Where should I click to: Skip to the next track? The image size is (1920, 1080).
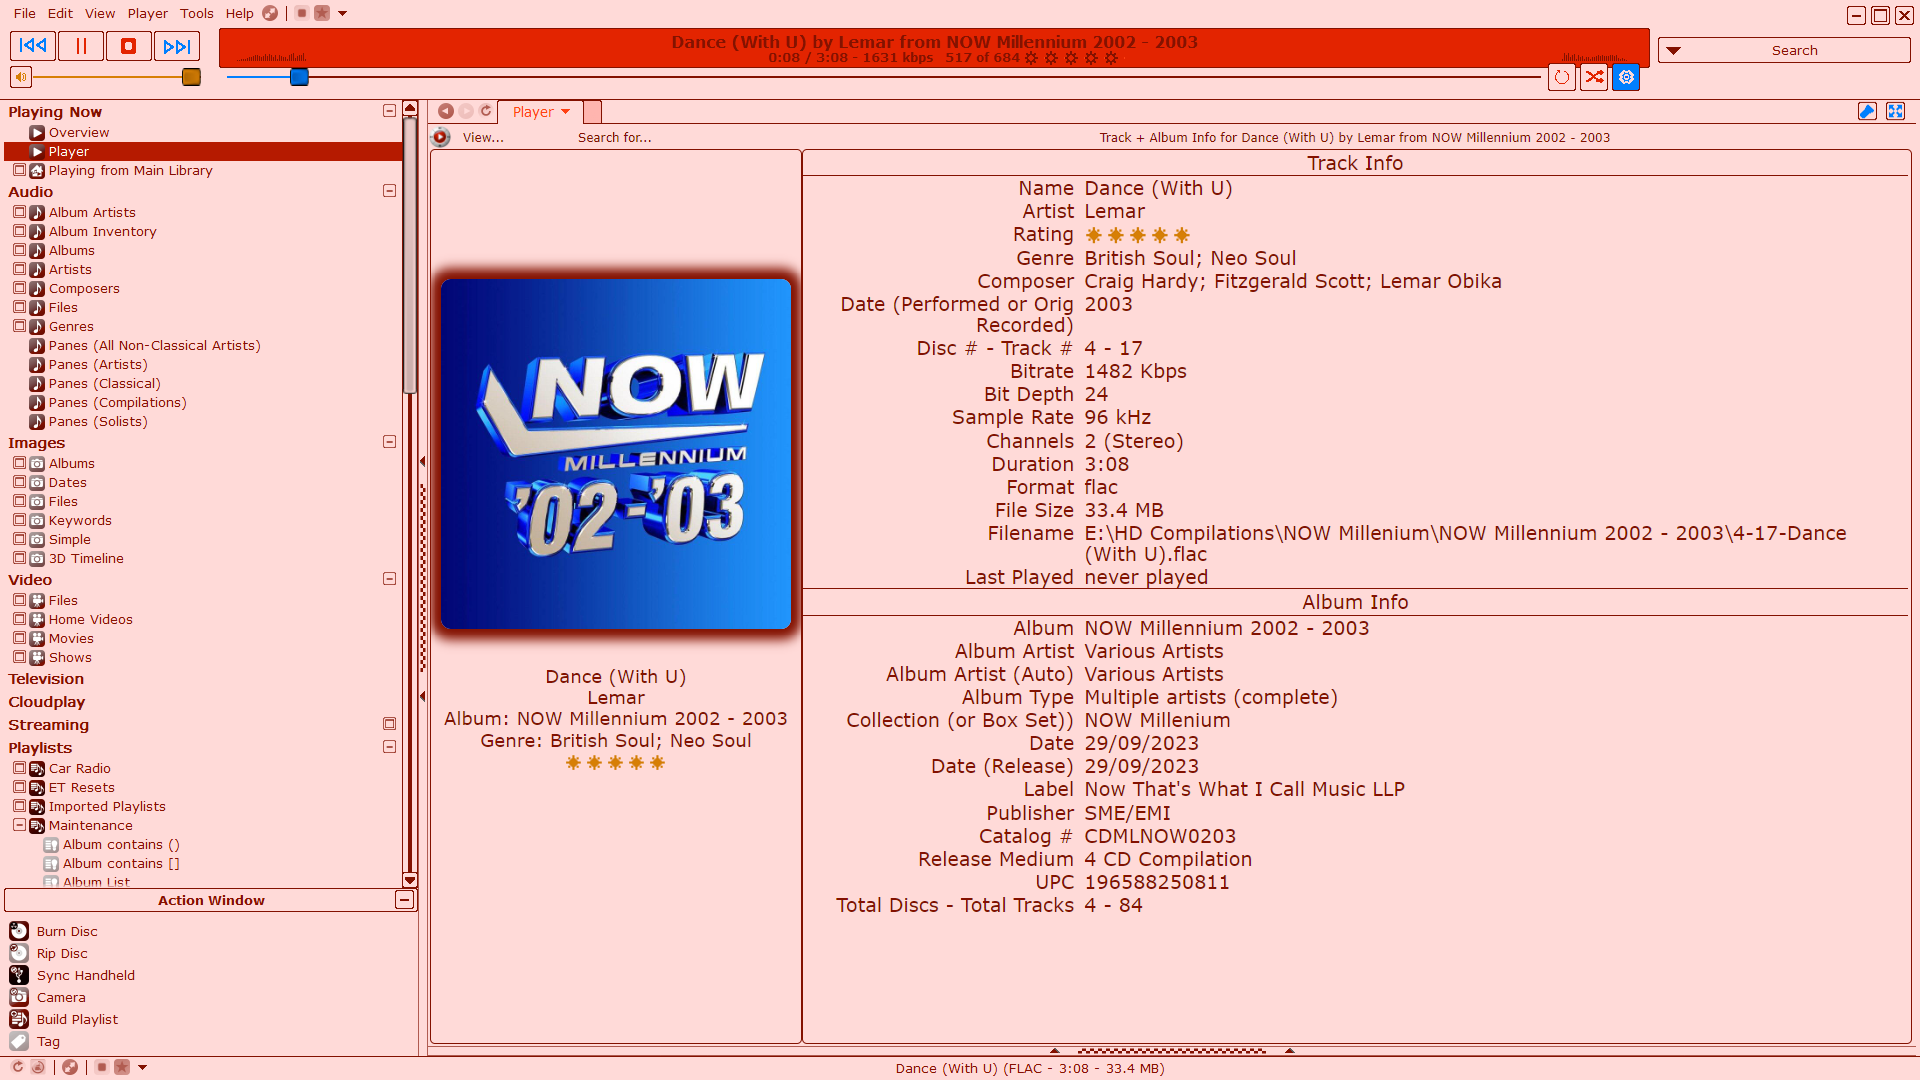[x=177, y=46]
